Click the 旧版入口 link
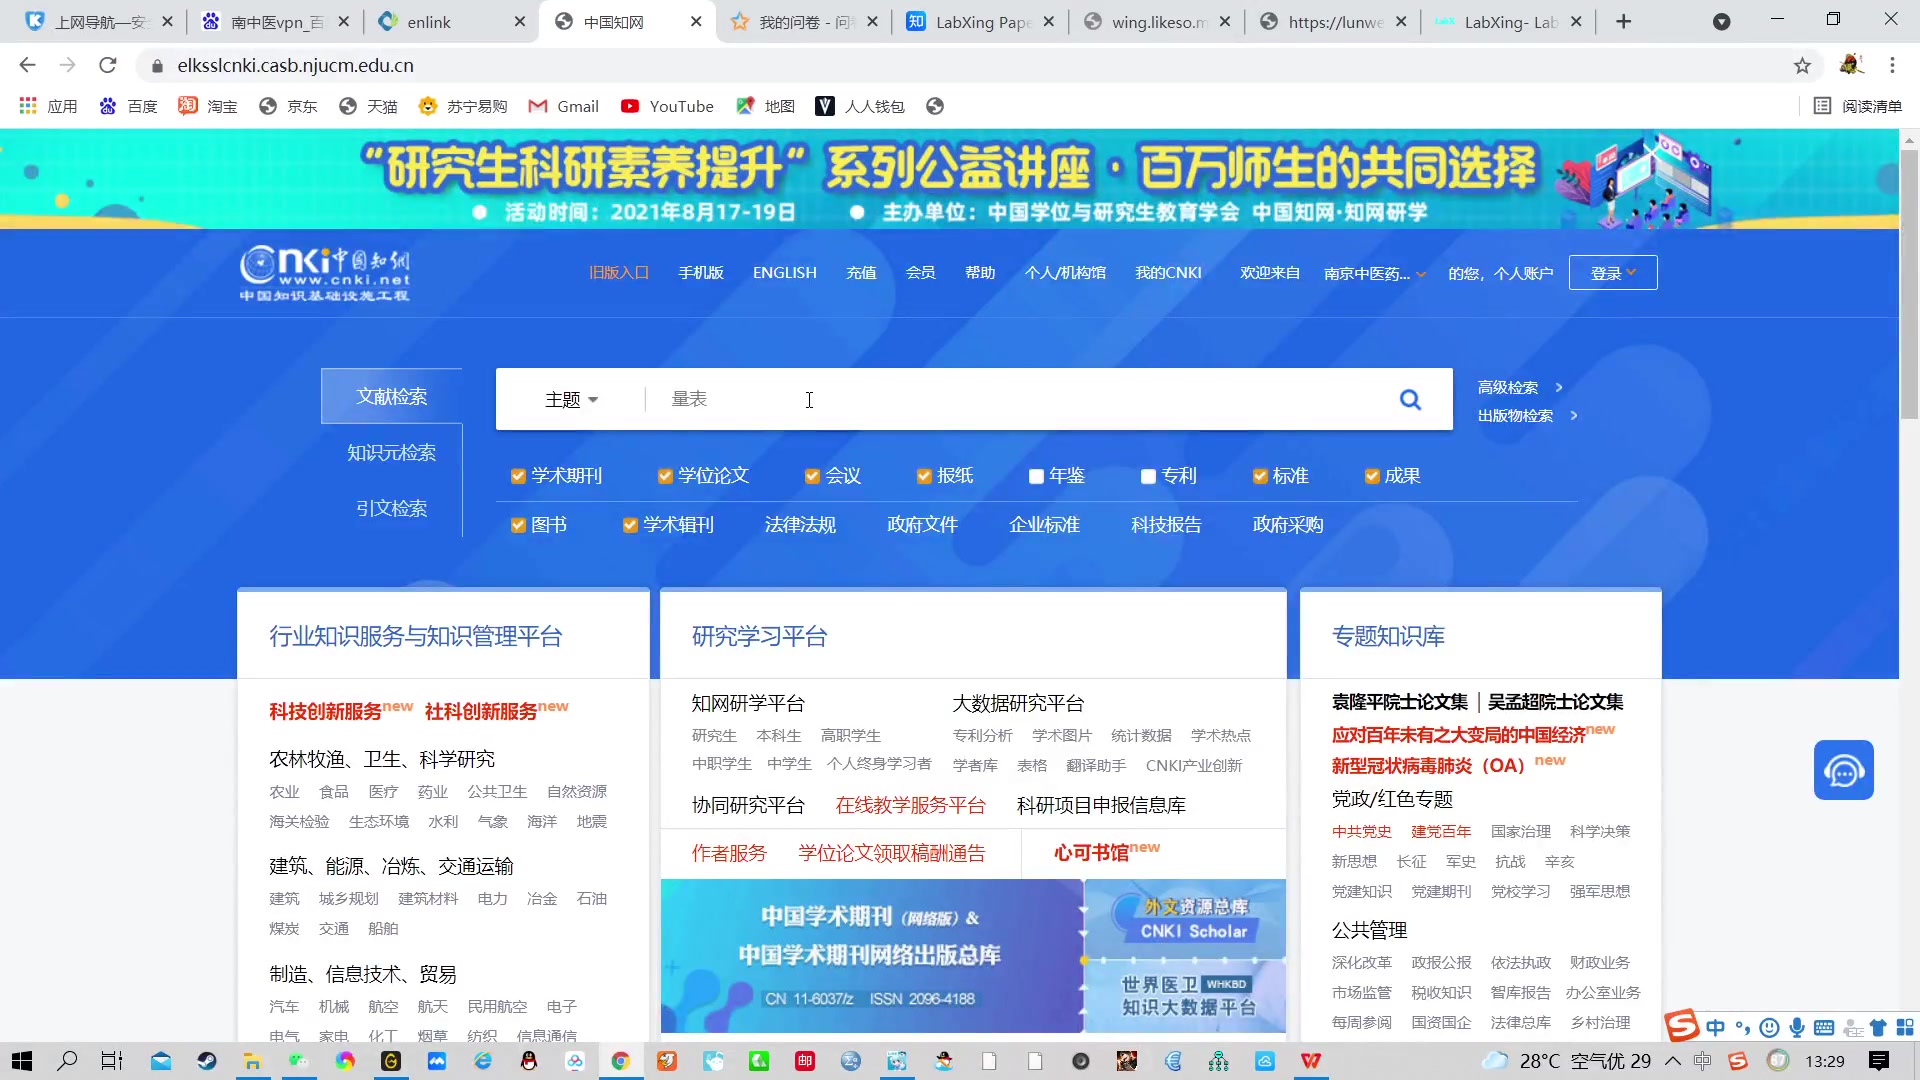 pos(619,273)
